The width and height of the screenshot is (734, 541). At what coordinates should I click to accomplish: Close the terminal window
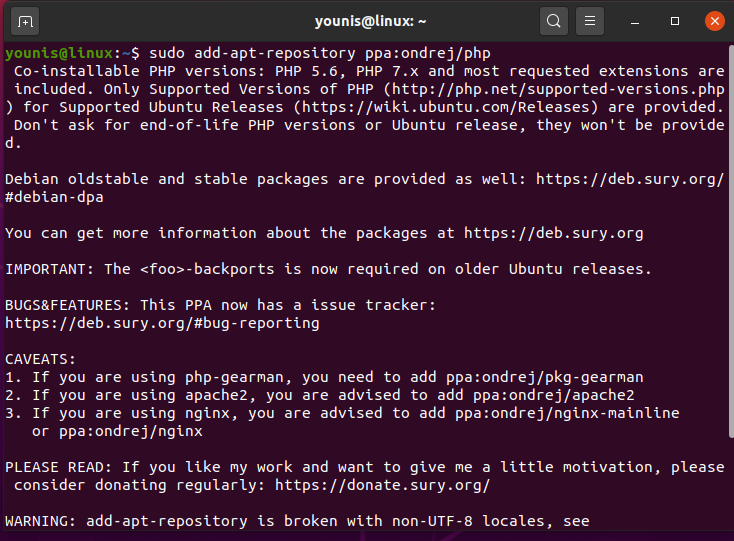coord(713,20)
